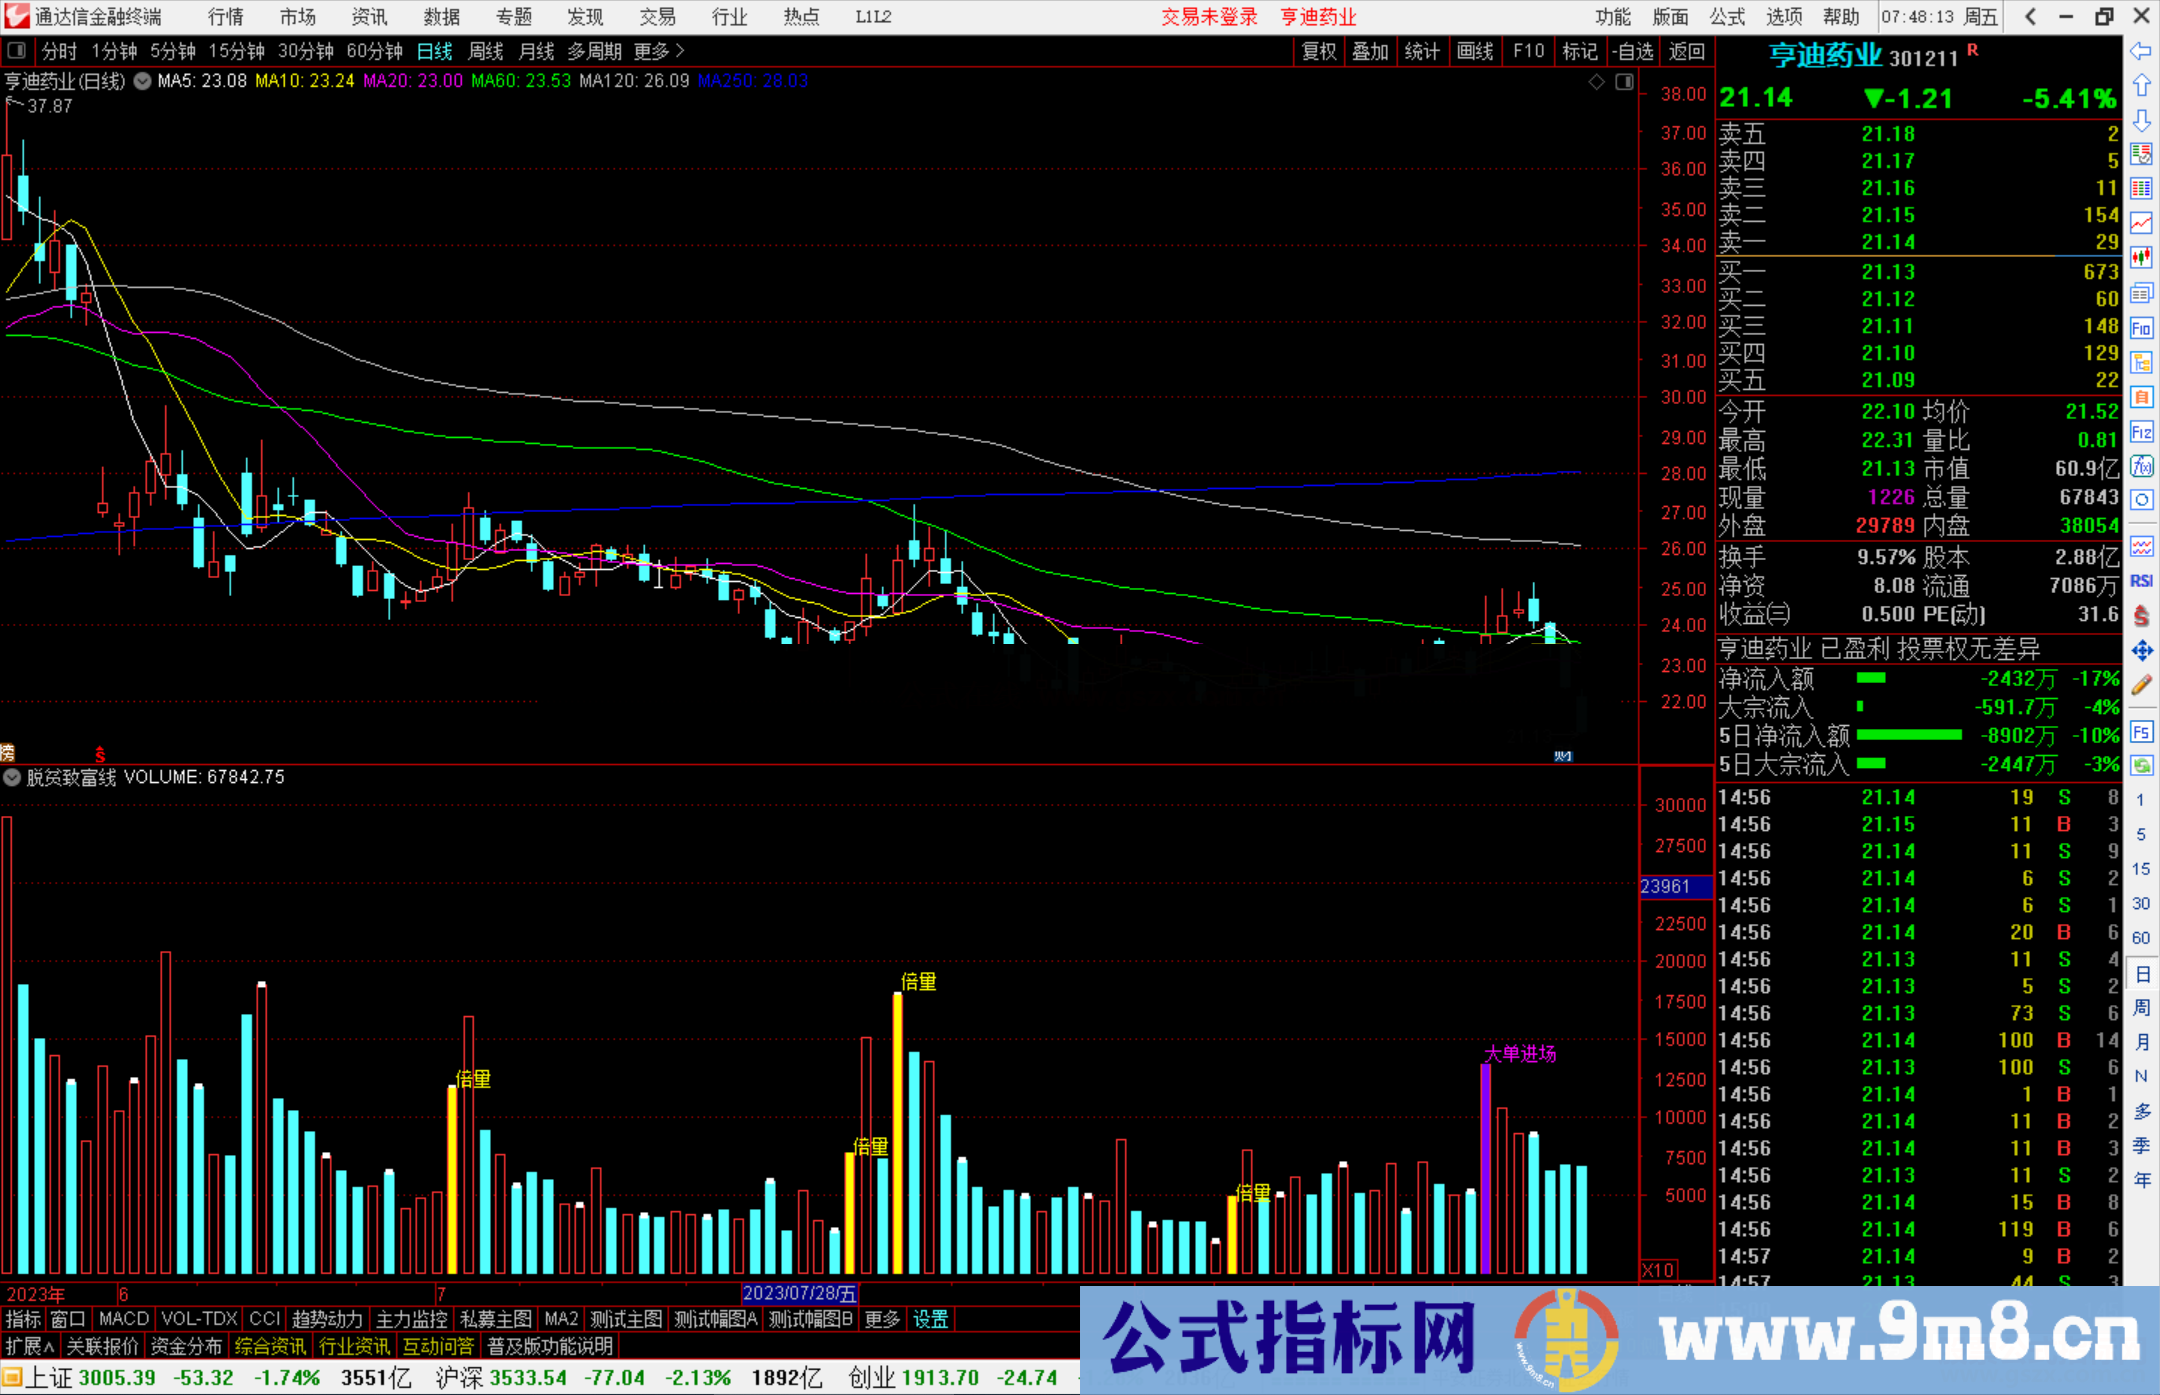Click the 2023/07/28 date marker on timeline
This screenshot has height=1395, width=2160.
point(799,1293)
